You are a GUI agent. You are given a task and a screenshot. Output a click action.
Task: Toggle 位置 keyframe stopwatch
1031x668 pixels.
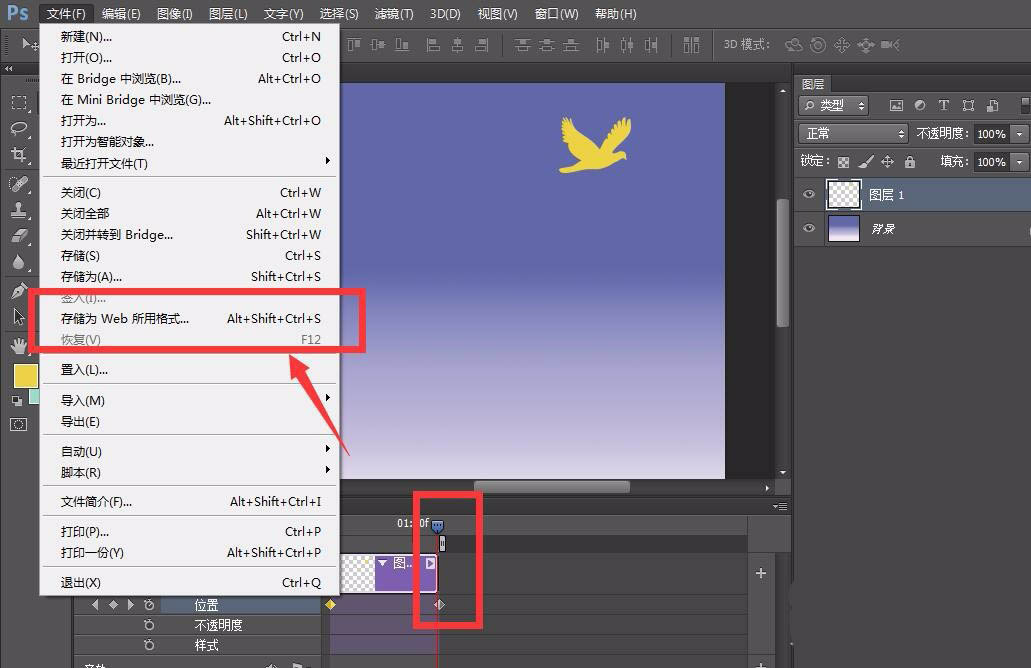pos(149,604)
